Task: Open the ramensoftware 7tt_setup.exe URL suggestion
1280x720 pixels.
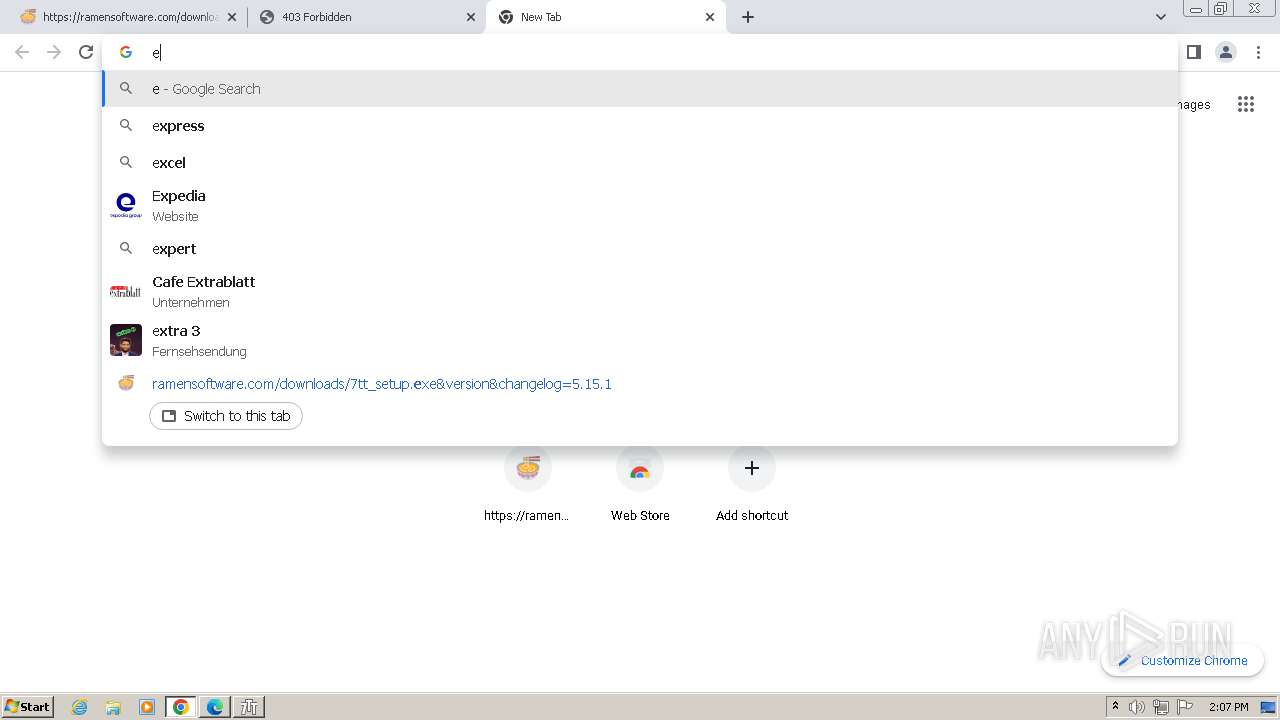Action: 640,384
